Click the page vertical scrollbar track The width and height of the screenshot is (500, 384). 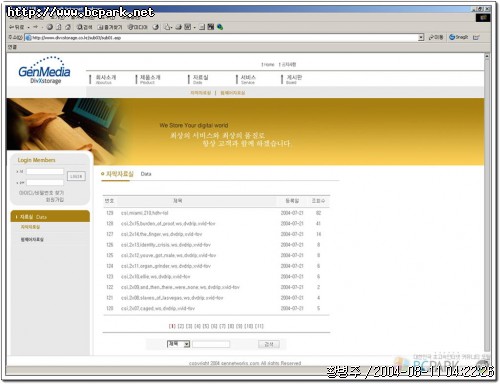[x=487, y=205]
